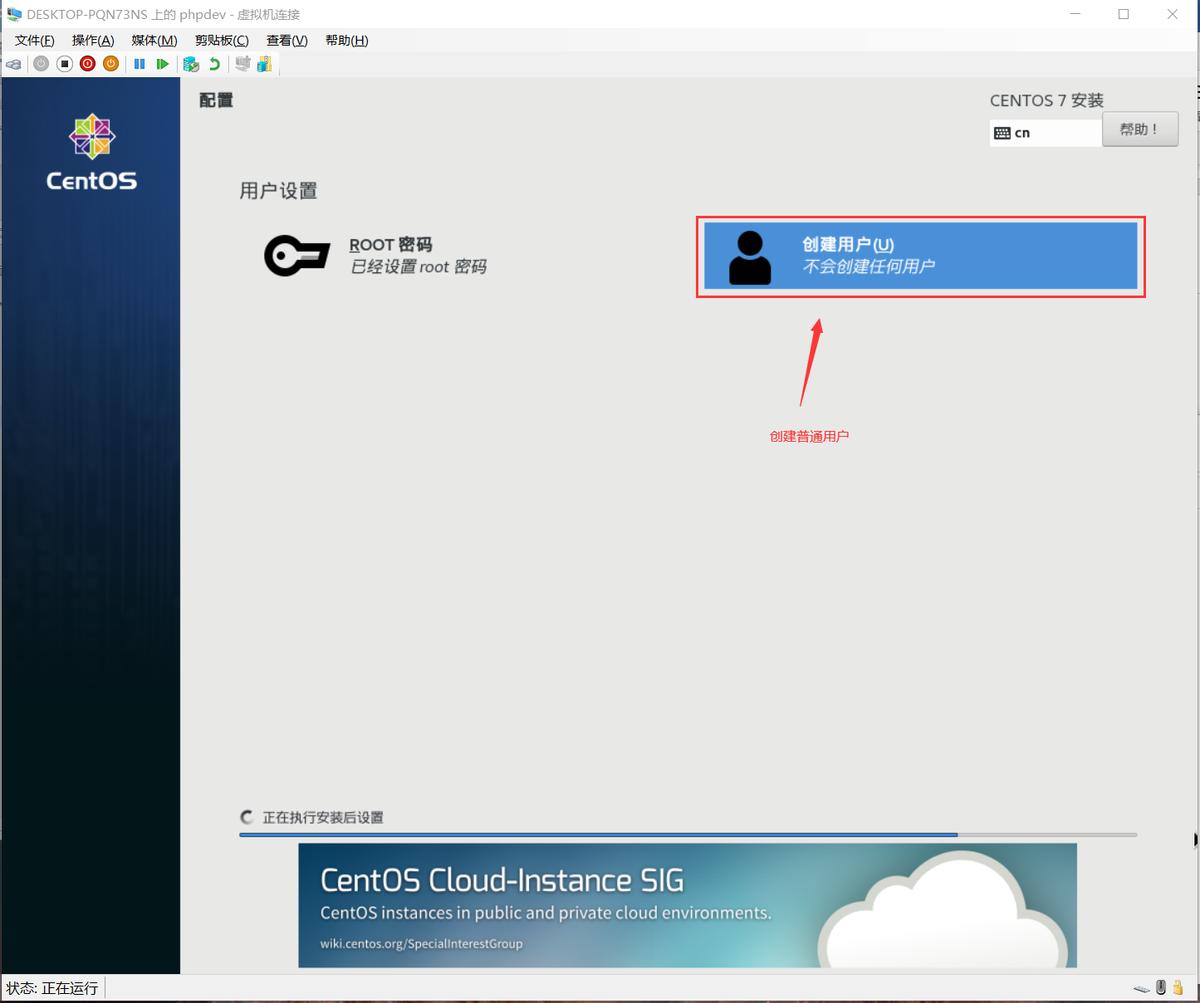
Task: Click the cn keyboard layout indicator
Action: pos(1046,132)
